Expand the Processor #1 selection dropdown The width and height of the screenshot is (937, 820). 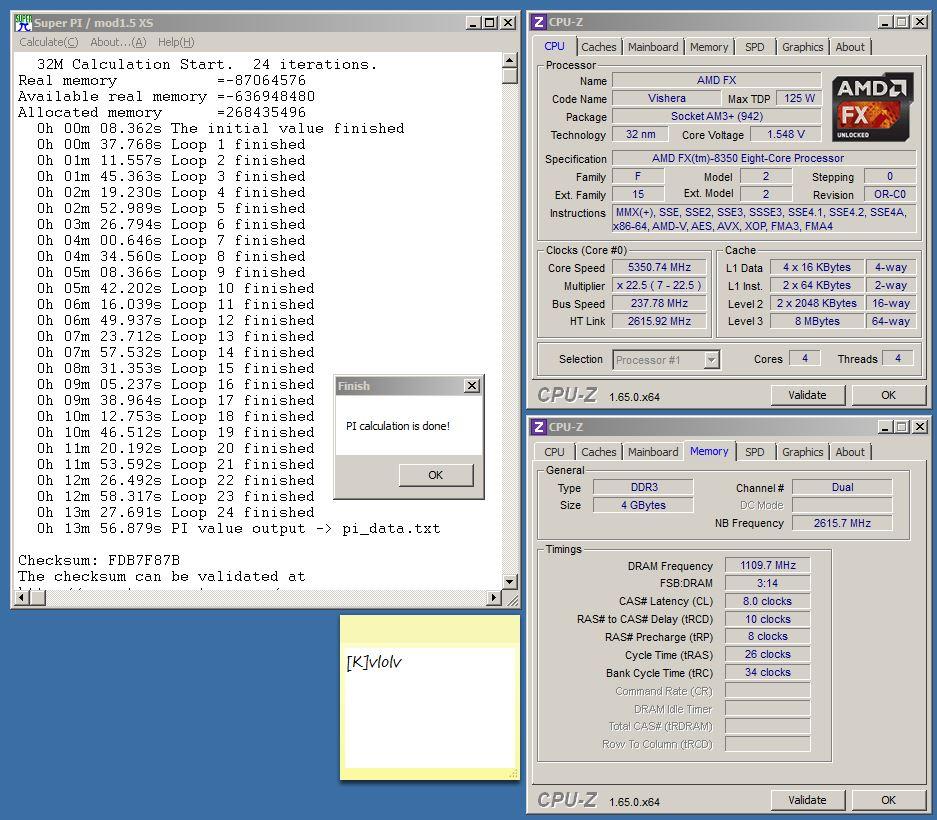711,360
